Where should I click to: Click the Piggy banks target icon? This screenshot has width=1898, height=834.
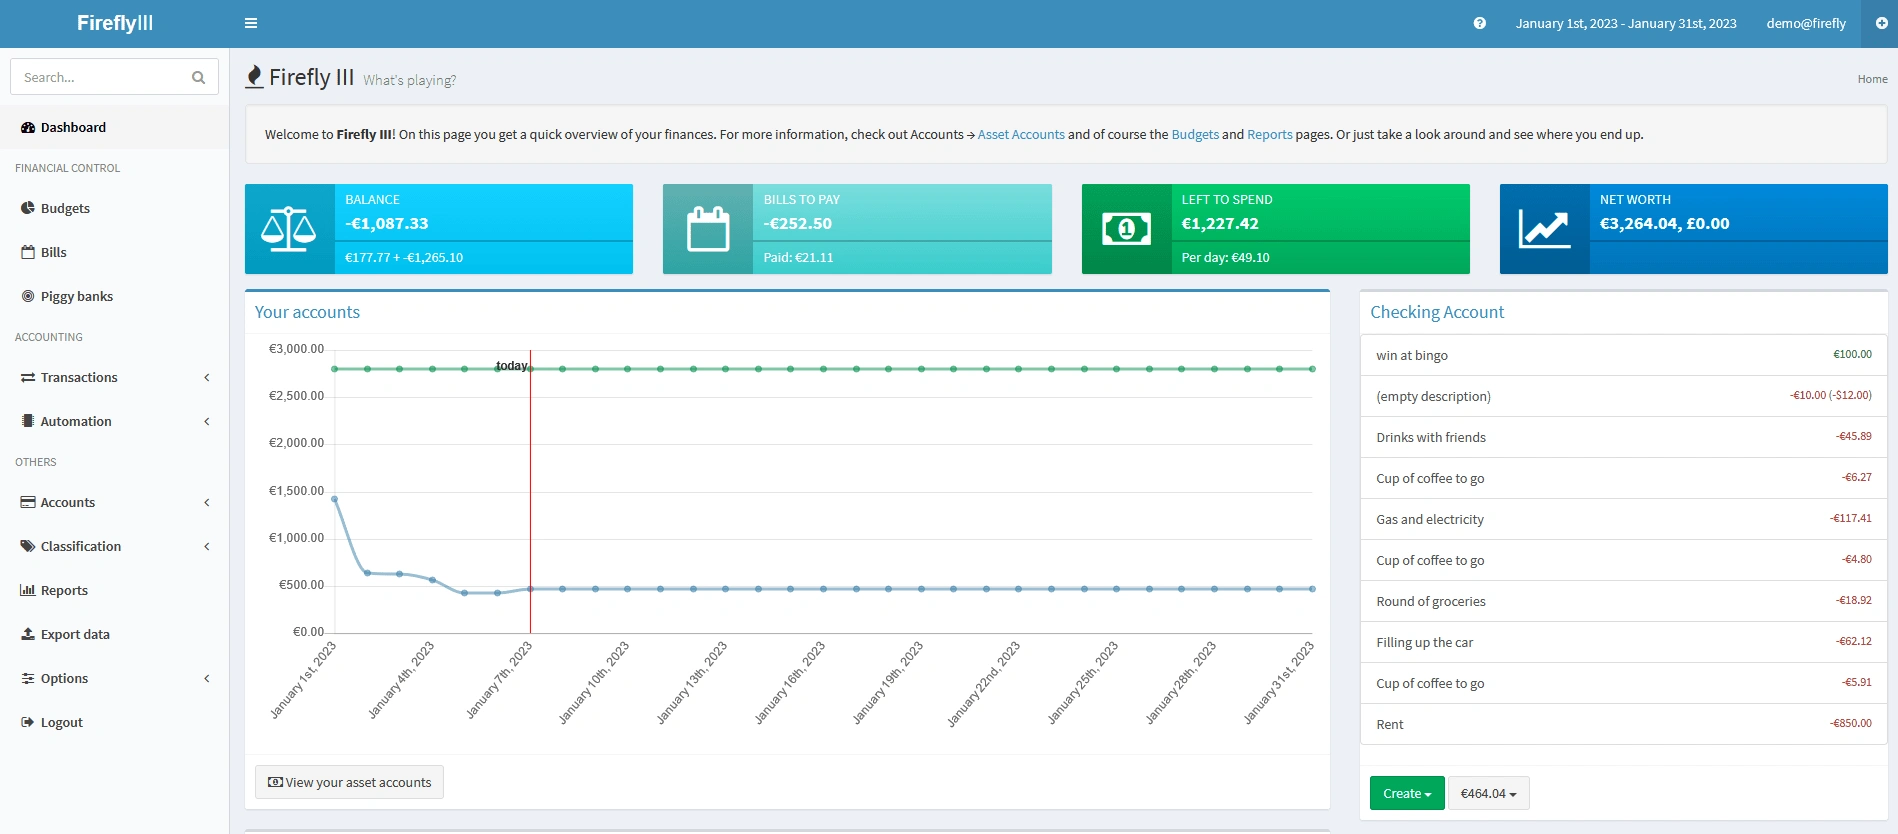click(28, 296)
